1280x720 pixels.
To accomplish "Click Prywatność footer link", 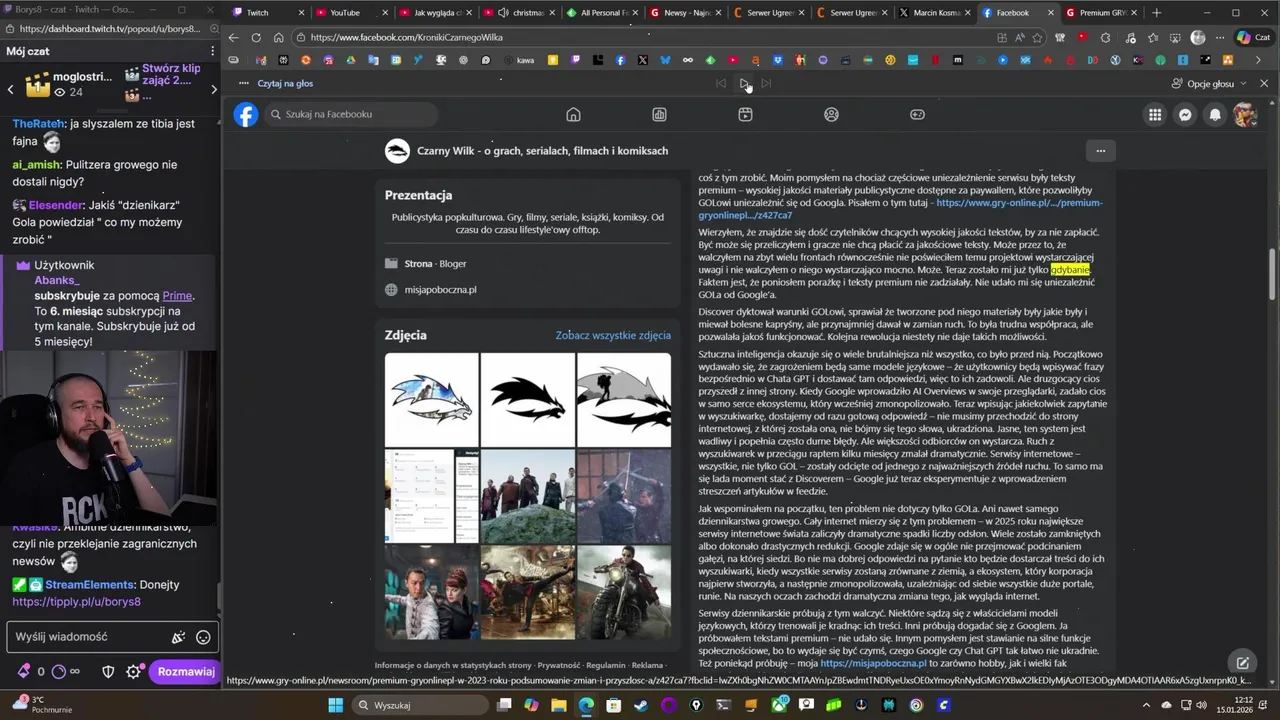I will [558, 665].
